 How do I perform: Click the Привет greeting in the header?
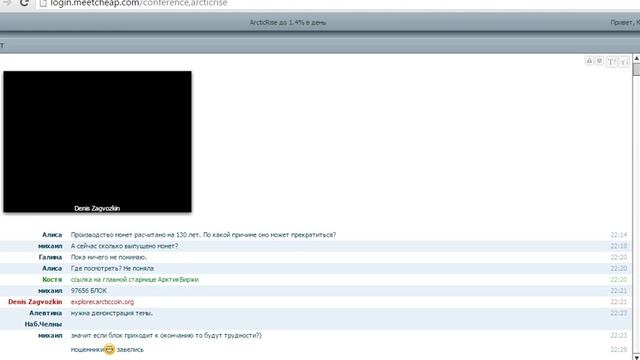625,22
